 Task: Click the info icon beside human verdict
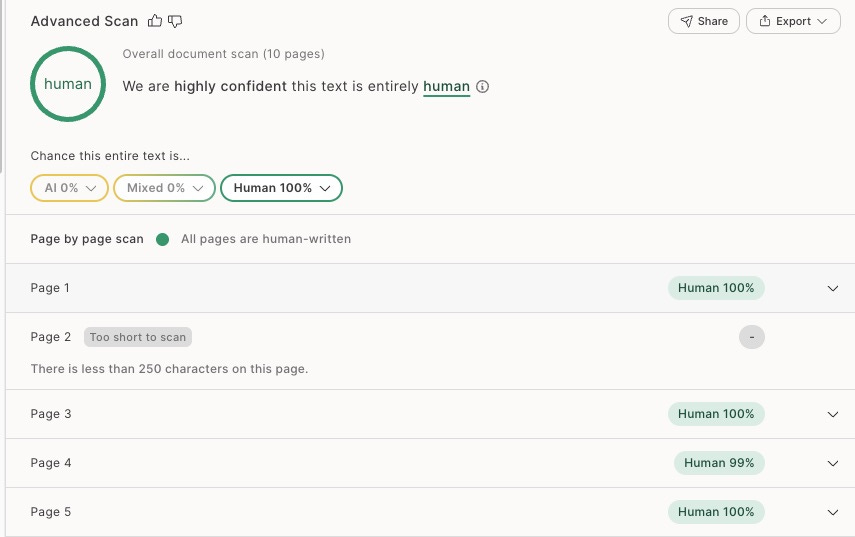point(483,87)
